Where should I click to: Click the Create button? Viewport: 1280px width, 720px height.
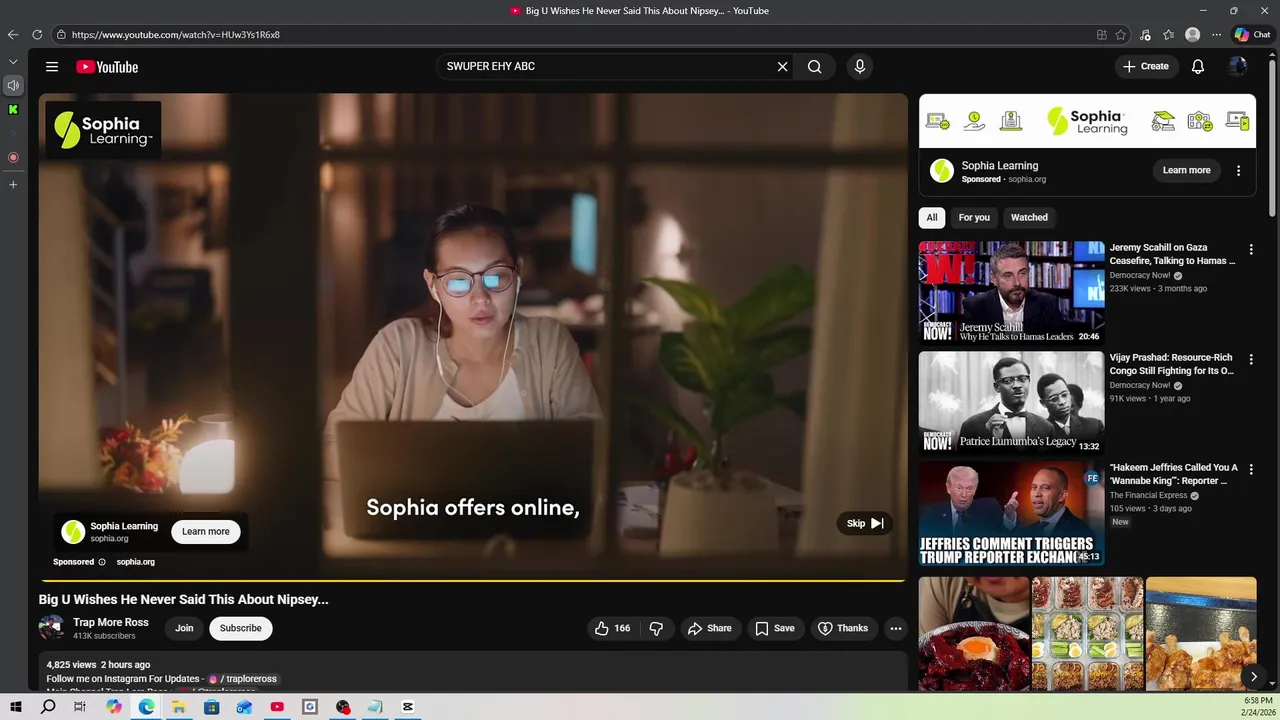click(1146, 67)
